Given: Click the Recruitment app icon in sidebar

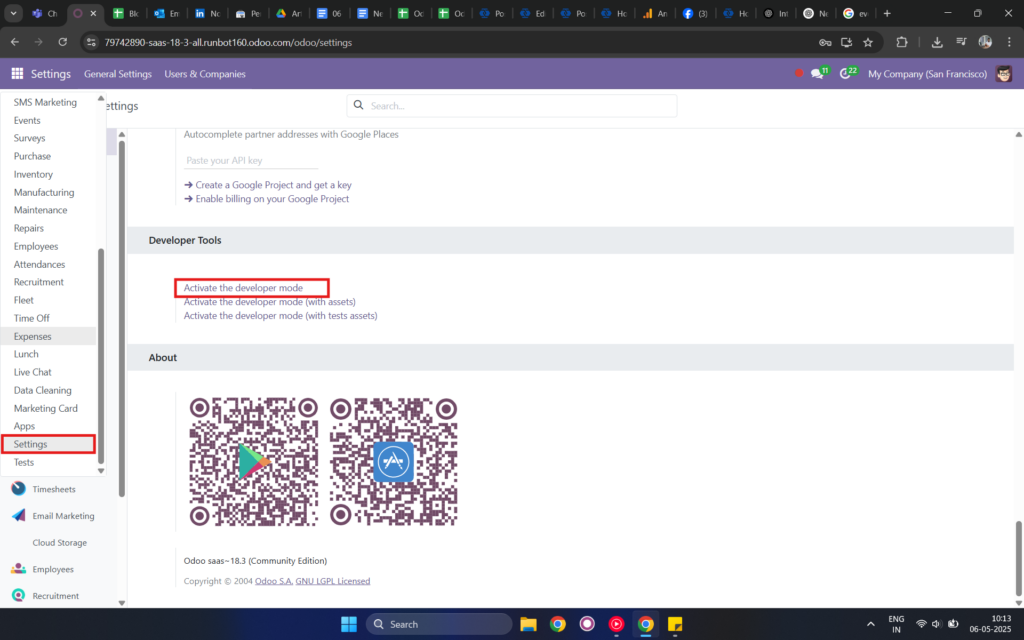Looking at the screenshot, I should 18,596.
